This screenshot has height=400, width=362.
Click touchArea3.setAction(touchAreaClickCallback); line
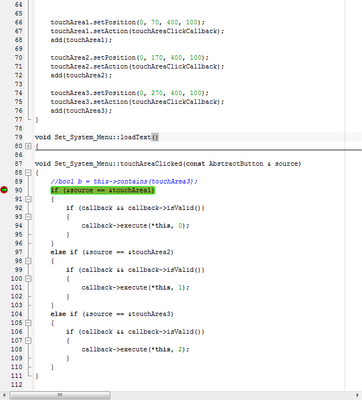[137, 102]
